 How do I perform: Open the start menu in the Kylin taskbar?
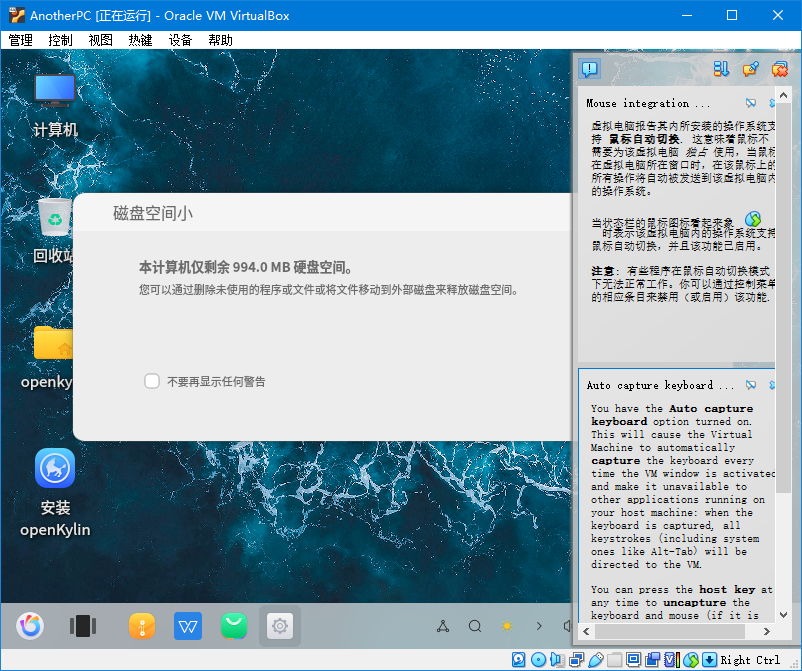(30, 625)
